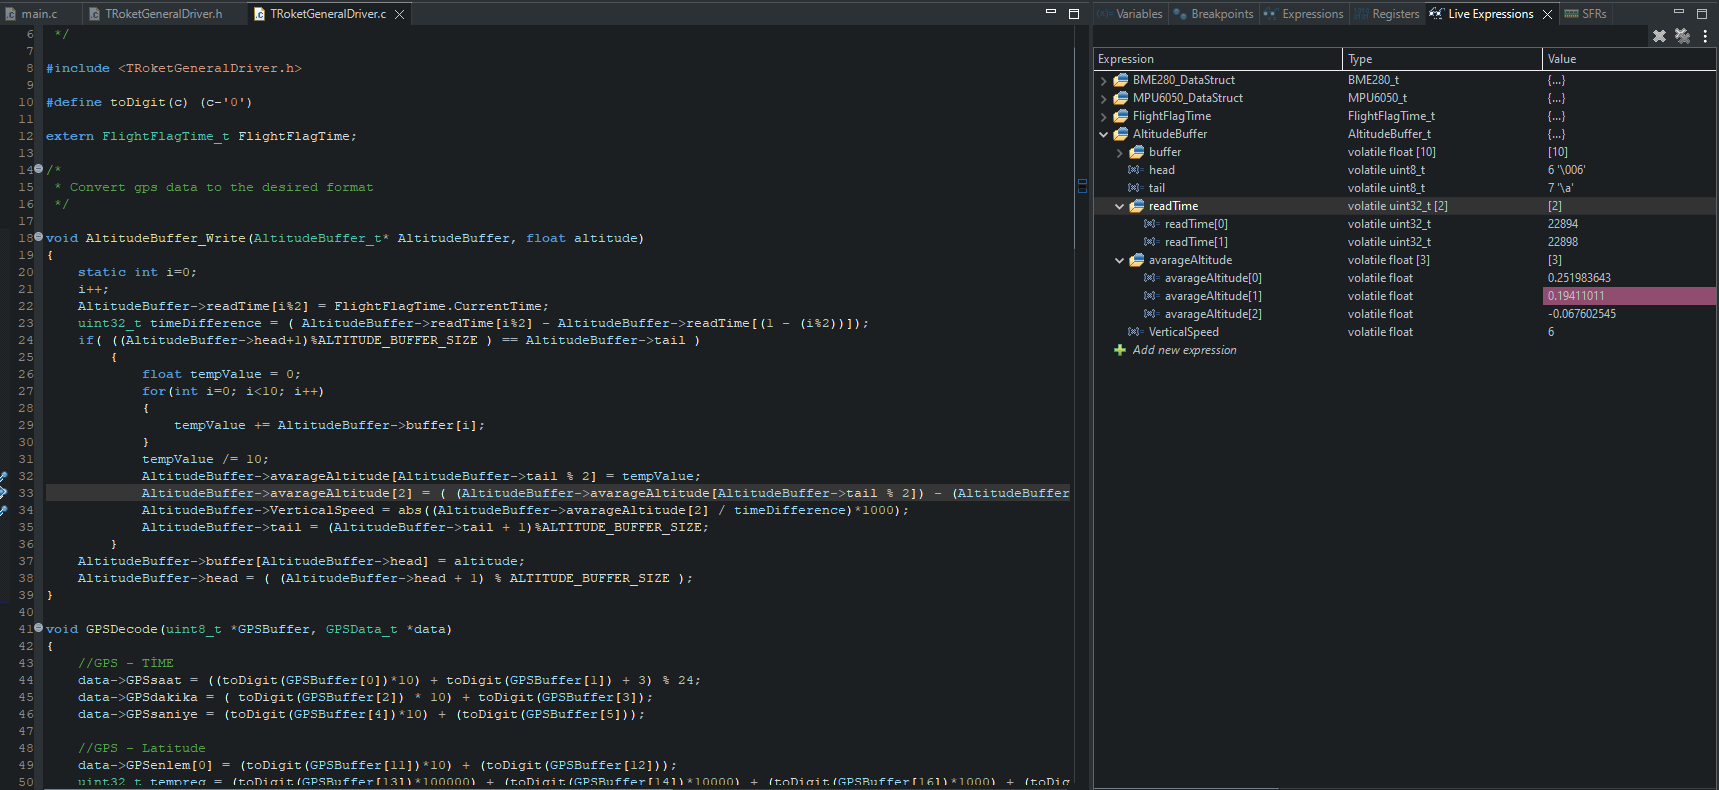Minimize the editor area panel
This screenshot has height=790, width=1719.
coord(1050,13)
